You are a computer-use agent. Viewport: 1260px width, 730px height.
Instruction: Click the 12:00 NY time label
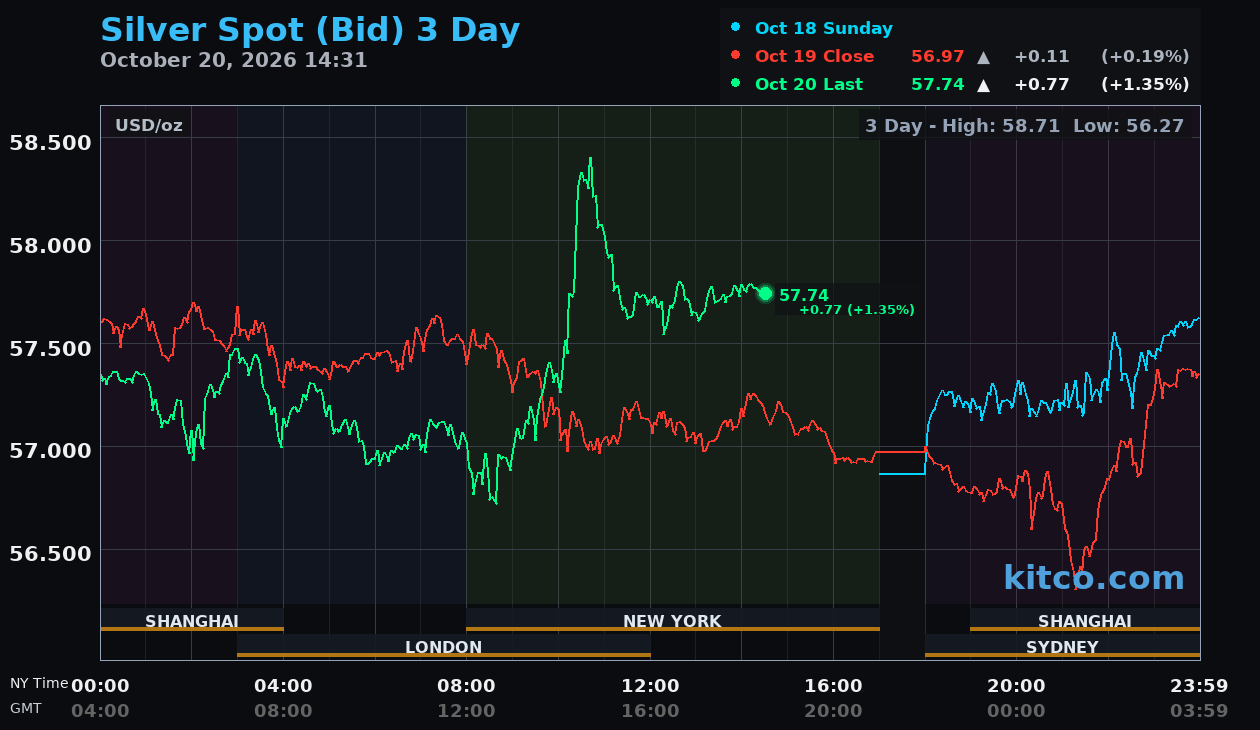tap(650, 686)
